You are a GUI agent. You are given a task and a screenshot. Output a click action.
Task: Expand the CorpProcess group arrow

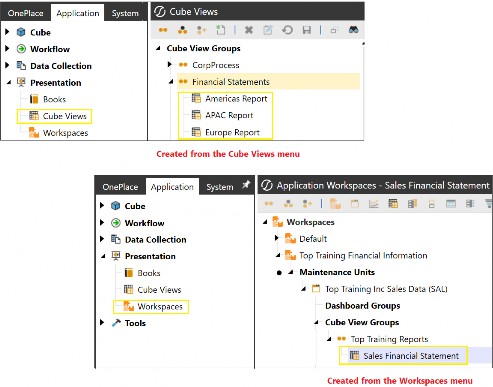[170, 65]
